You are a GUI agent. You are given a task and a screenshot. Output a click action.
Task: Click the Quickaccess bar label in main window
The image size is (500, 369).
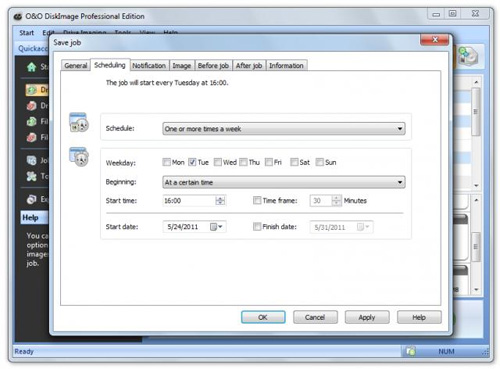pyautogui.click(x=33, y=49)
